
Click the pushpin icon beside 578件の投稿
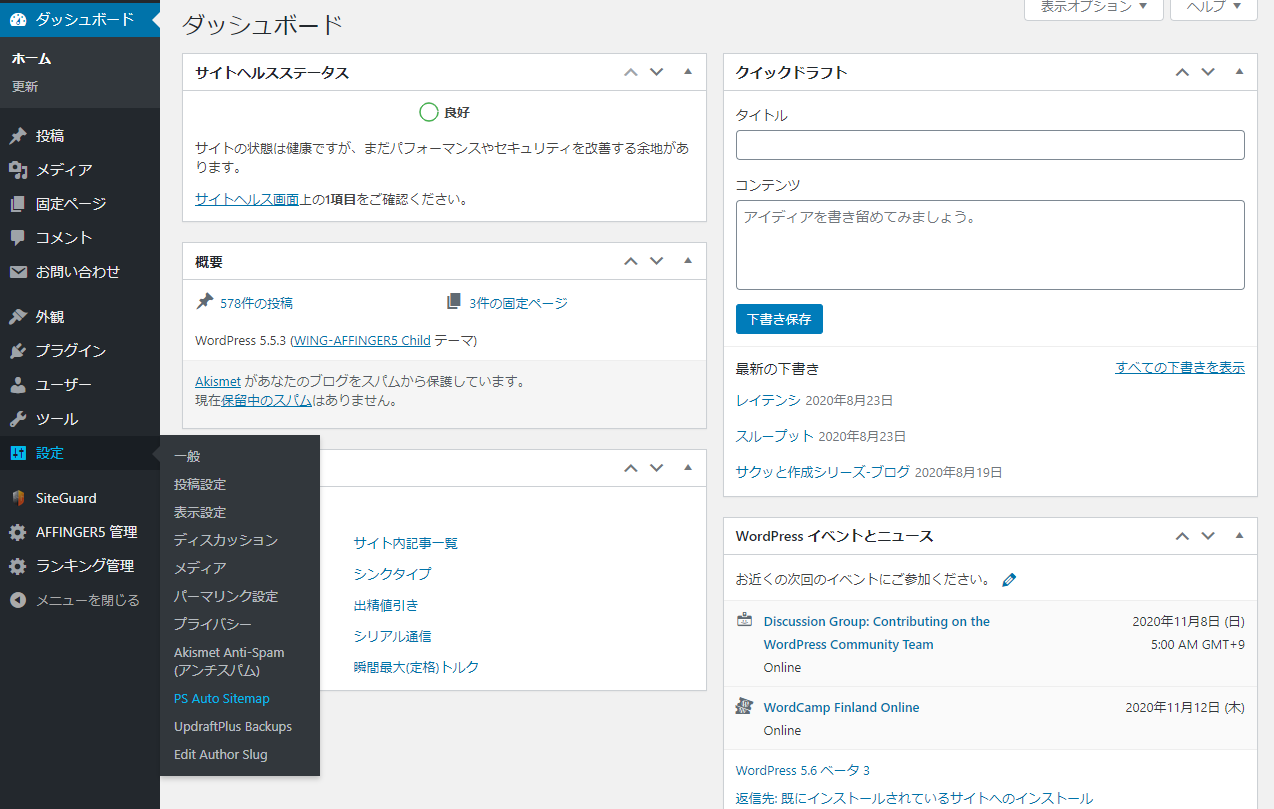pos(205,302)
